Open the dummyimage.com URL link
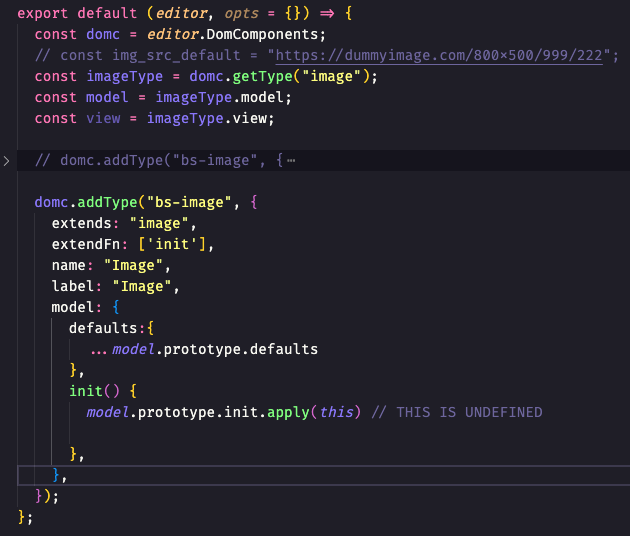Screen dimensions: 630x536 [439, 55]
